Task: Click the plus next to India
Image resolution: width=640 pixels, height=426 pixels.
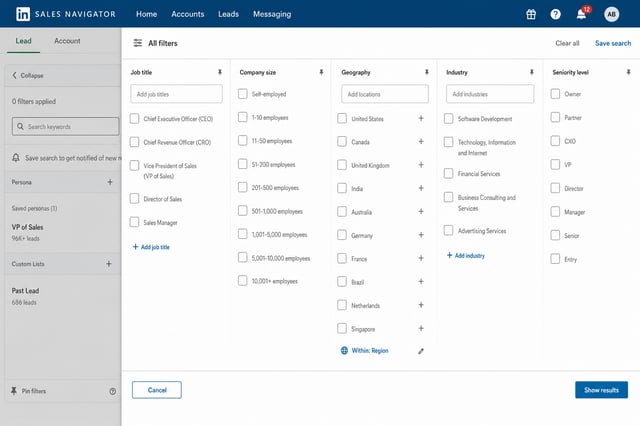Action: click(421, 188)
